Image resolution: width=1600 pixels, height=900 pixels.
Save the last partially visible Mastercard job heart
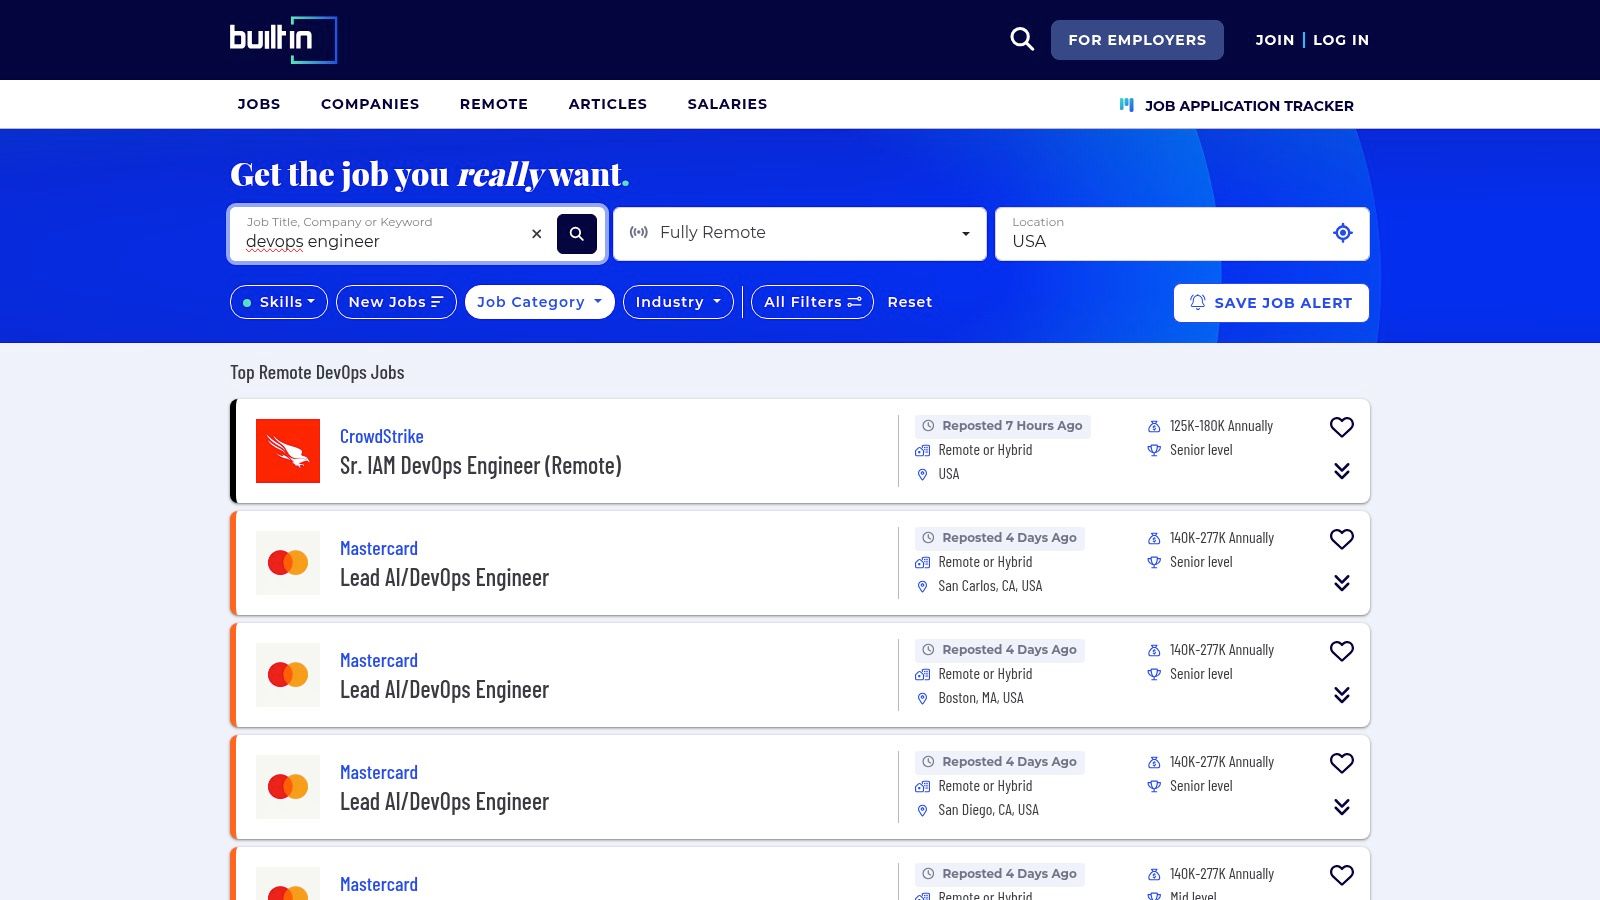click(1342, 875)
